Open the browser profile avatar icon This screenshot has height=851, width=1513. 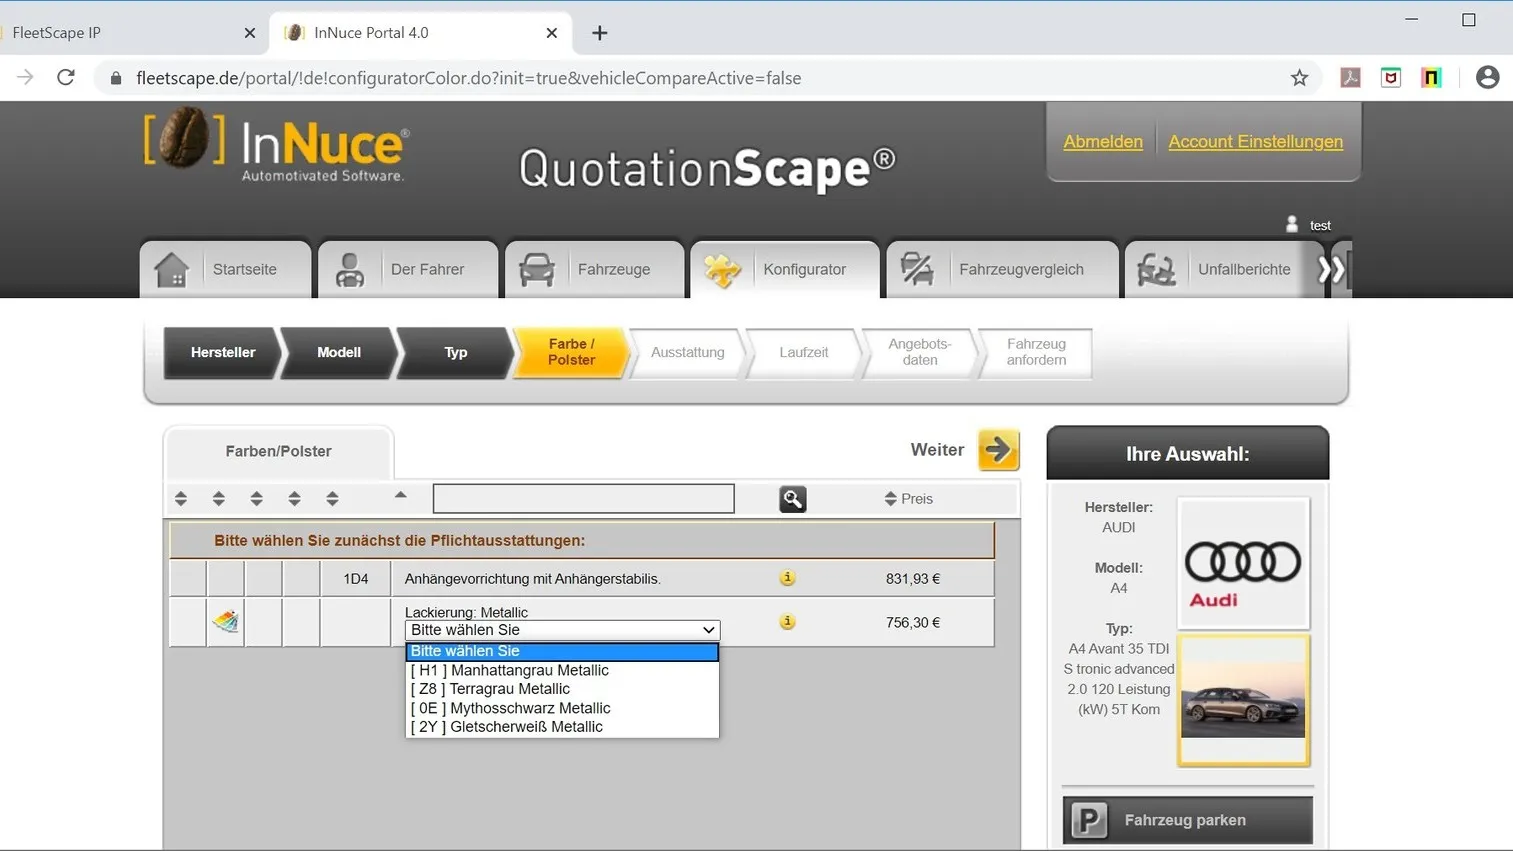point(1487,78)
